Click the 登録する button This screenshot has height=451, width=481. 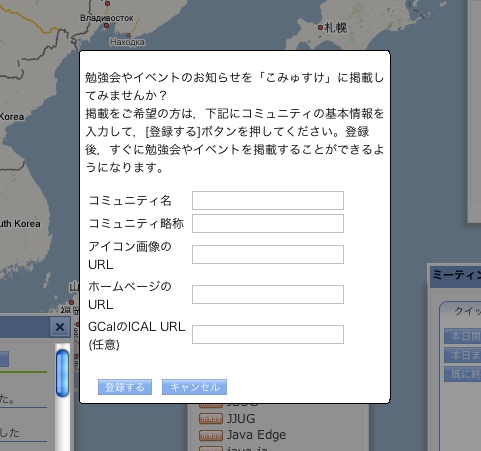coord(125,387)
